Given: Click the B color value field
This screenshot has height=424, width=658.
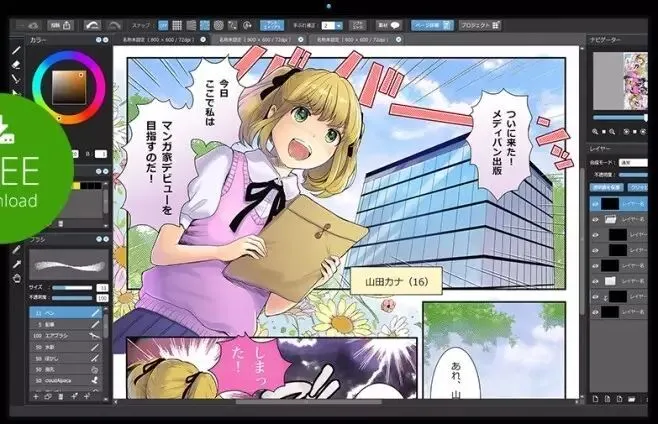Looking at the screenshot, I should 101,154.
